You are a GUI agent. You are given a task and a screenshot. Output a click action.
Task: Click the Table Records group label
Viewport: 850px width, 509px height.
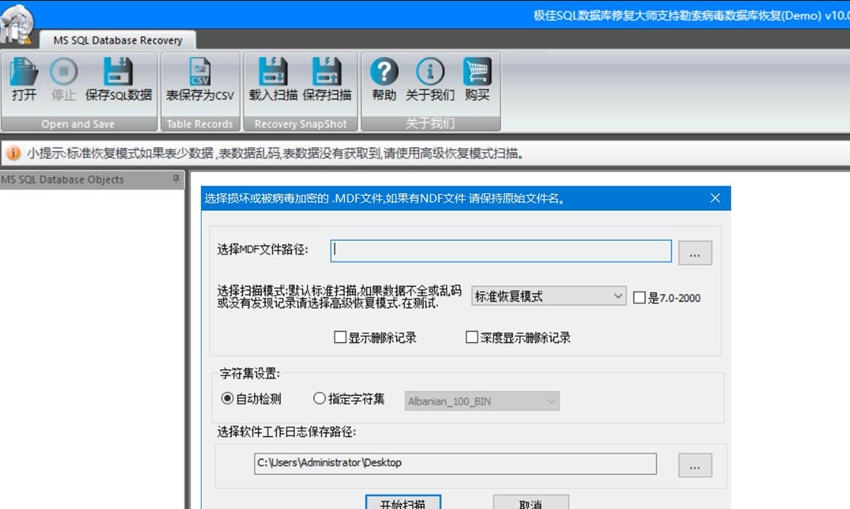coord(199,124)
